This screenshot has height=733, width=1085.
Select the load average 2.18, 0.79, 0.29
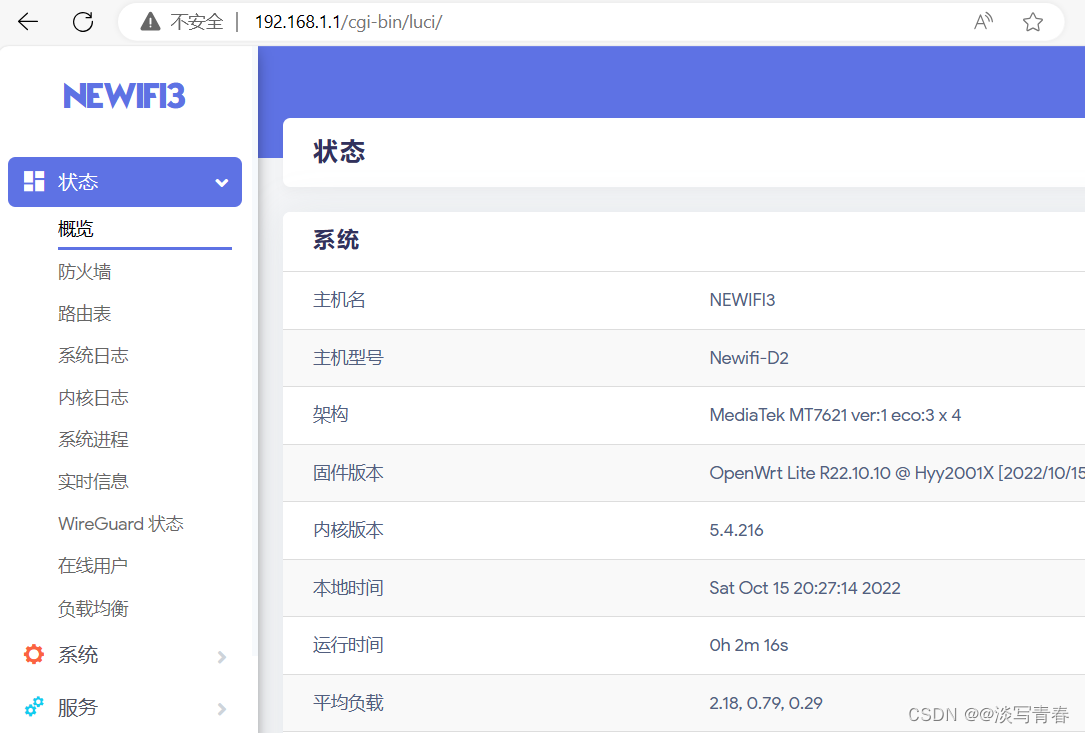pyautogui.click(x=766, y=703)
